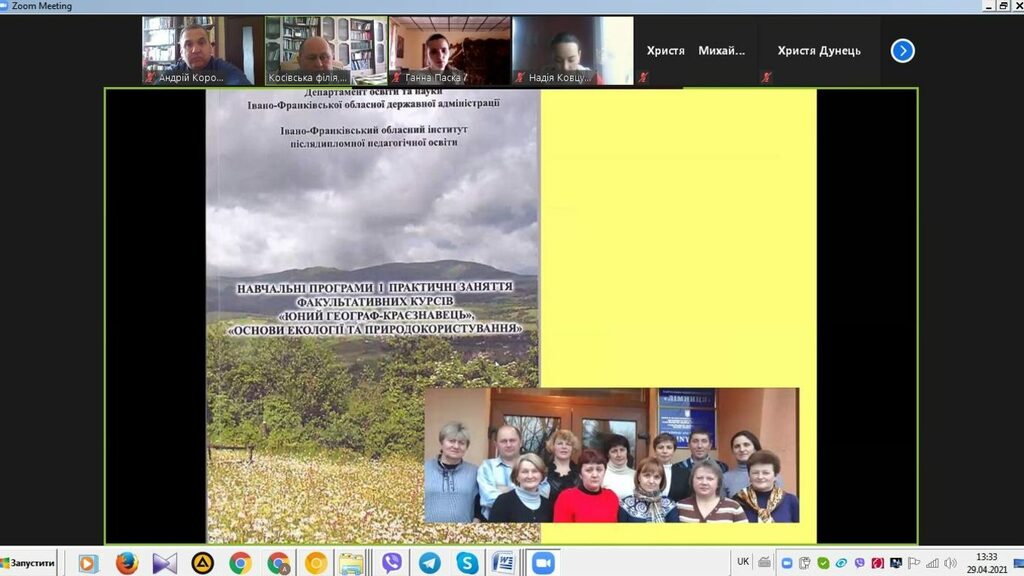This screenshot has width=1024, height=576.
Task: Switch the UK keyboard language indicator
Action: [x=743, y=562]
